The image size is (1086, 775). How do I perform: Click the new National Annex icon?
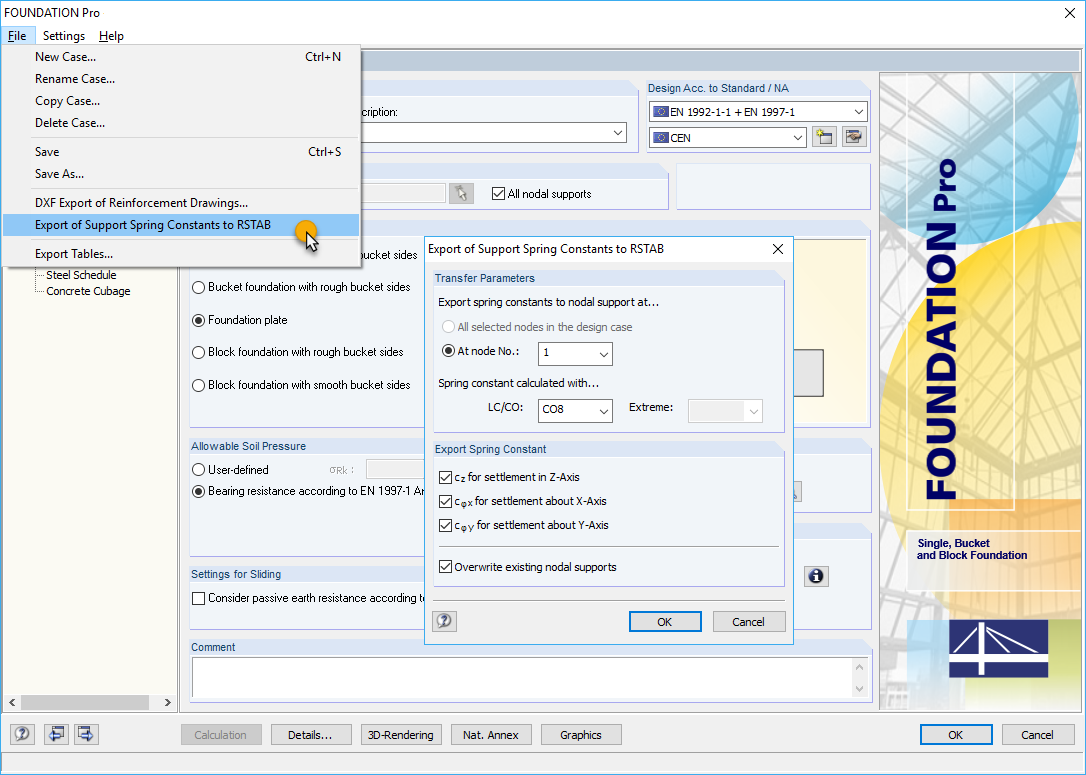coord(824,137)
